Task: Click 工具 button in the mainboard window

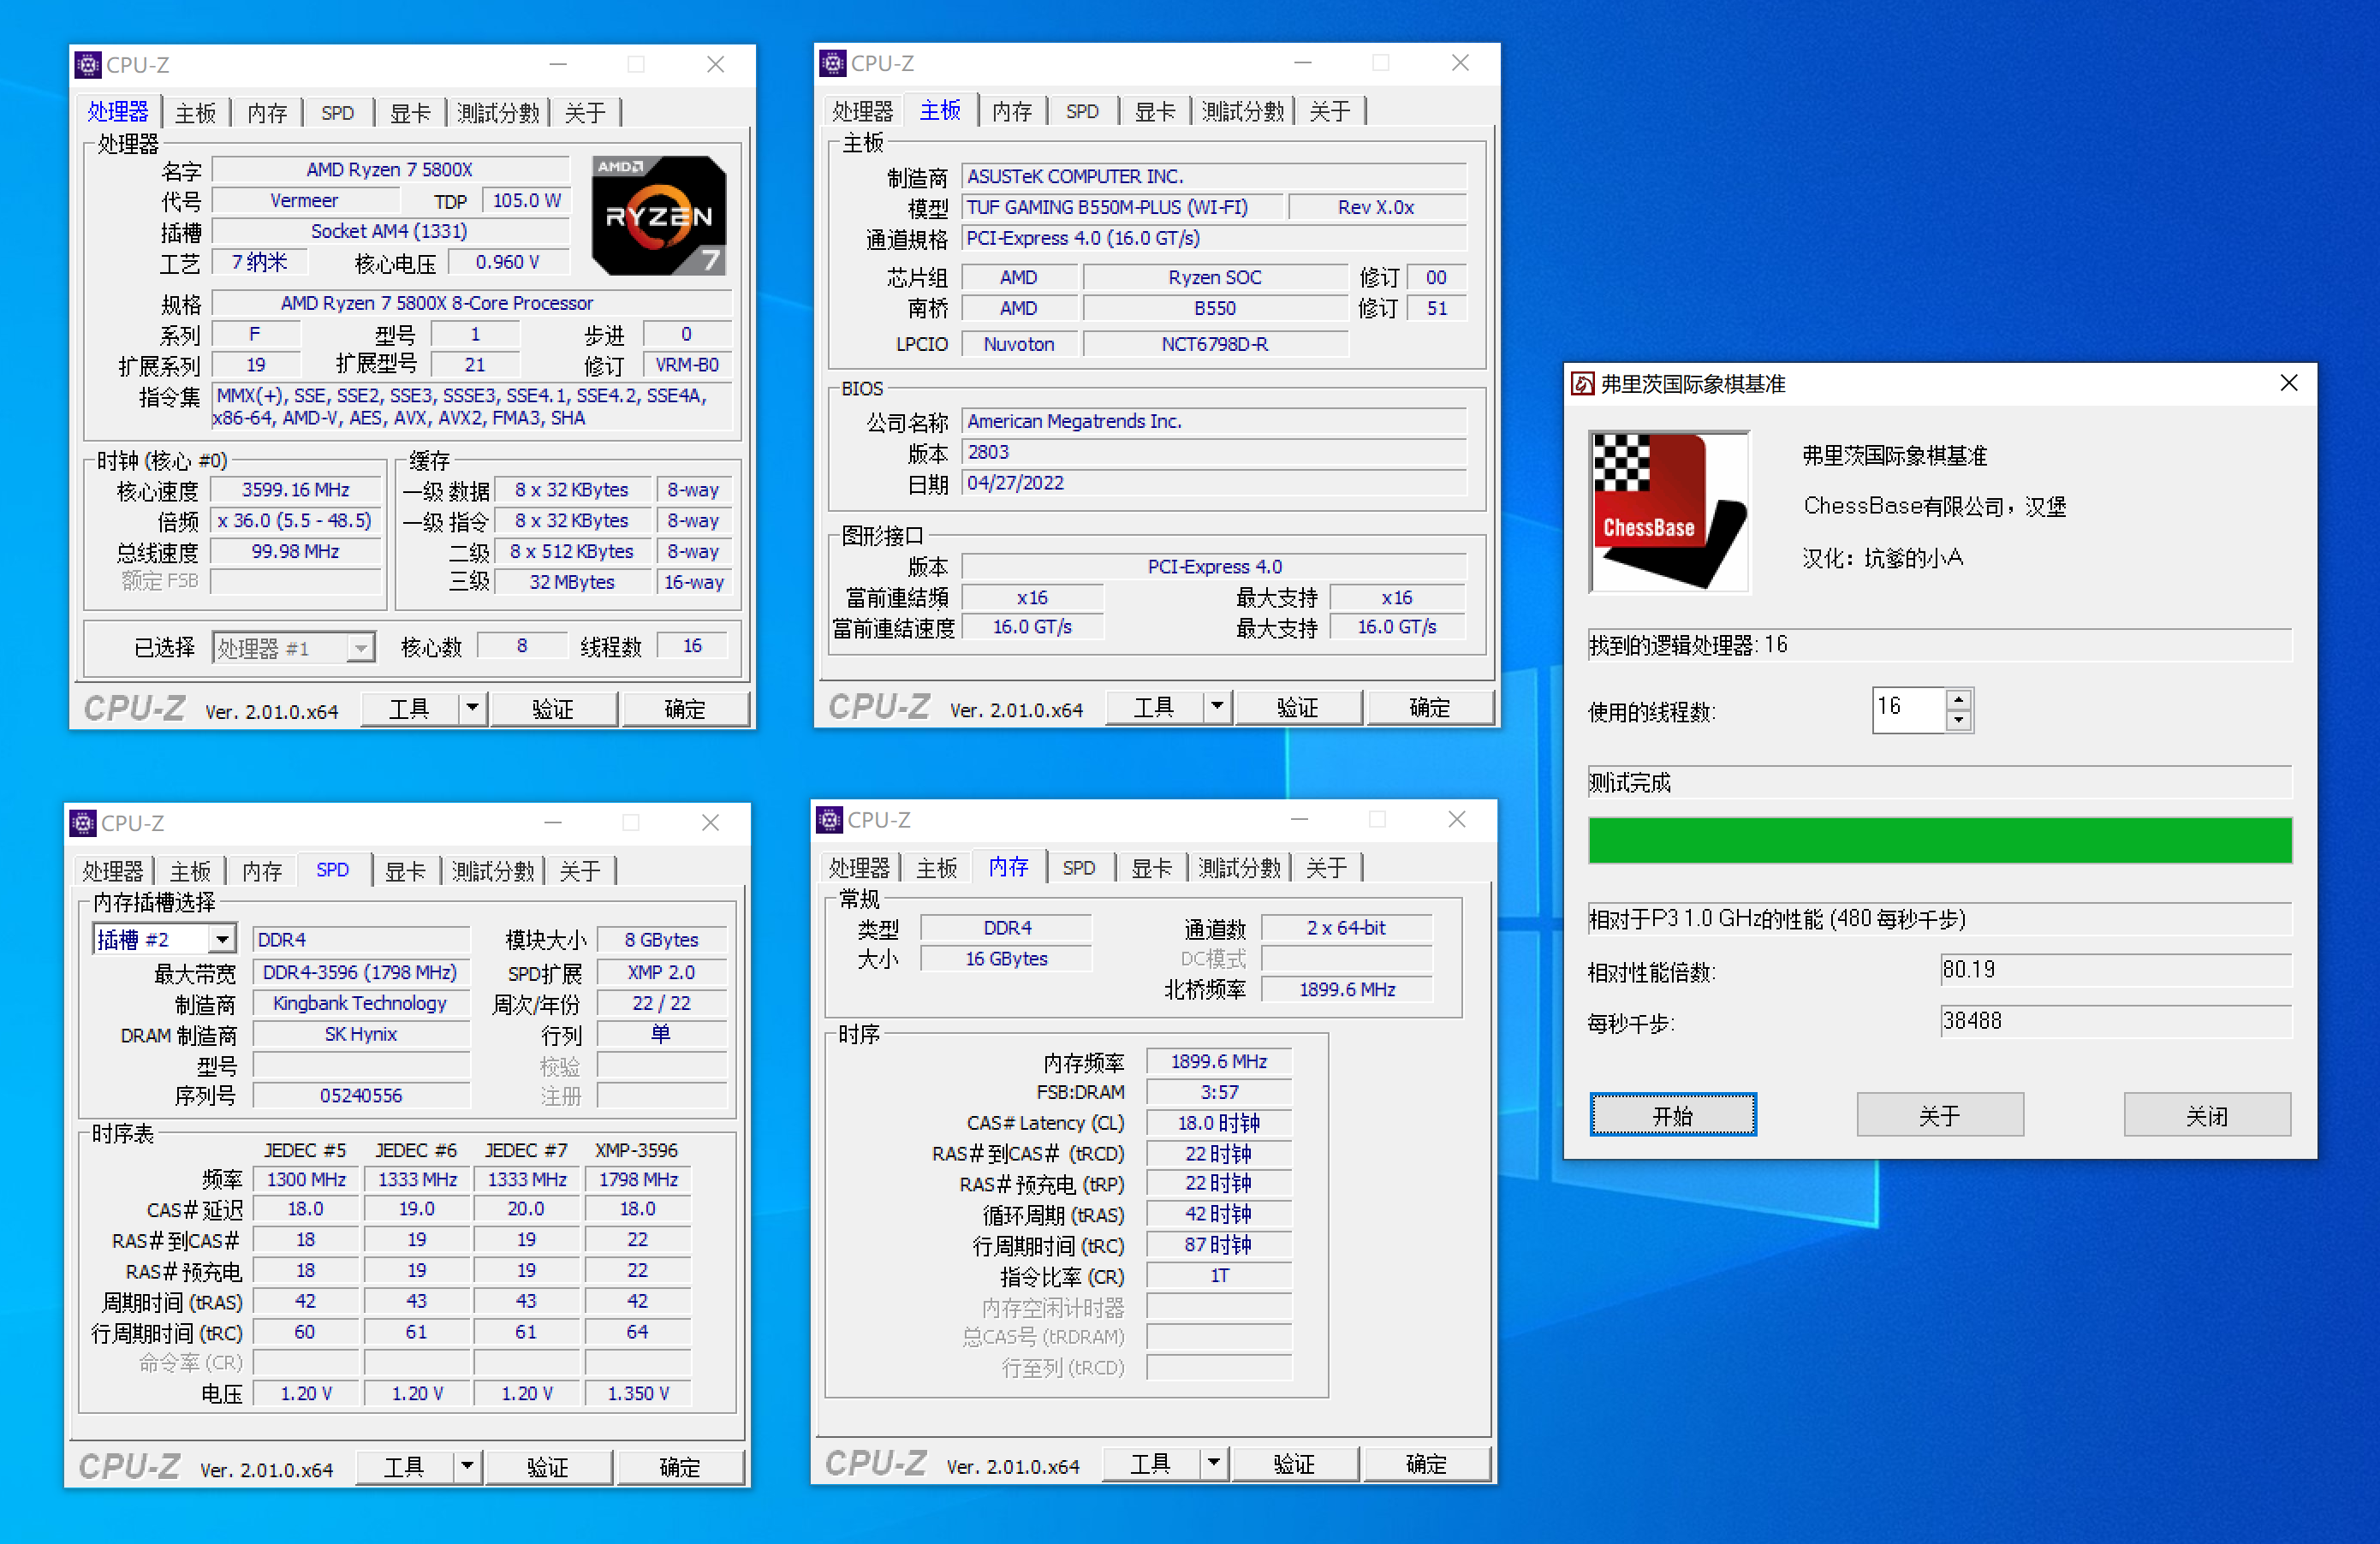Action: pyautogui.click(x=1155, y=707)
